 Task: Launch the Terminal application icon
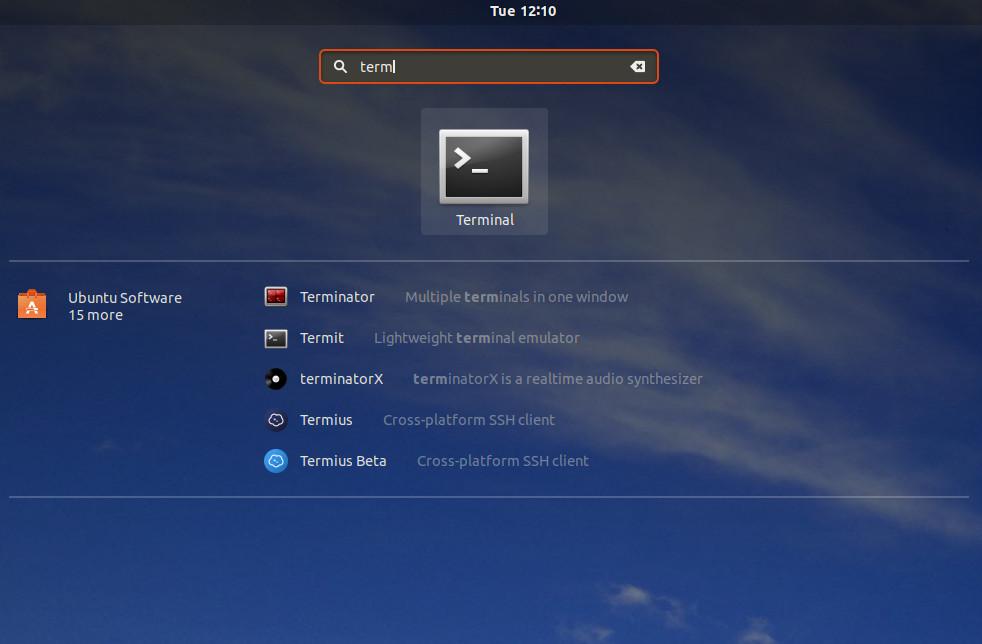[x=484, y=167]
